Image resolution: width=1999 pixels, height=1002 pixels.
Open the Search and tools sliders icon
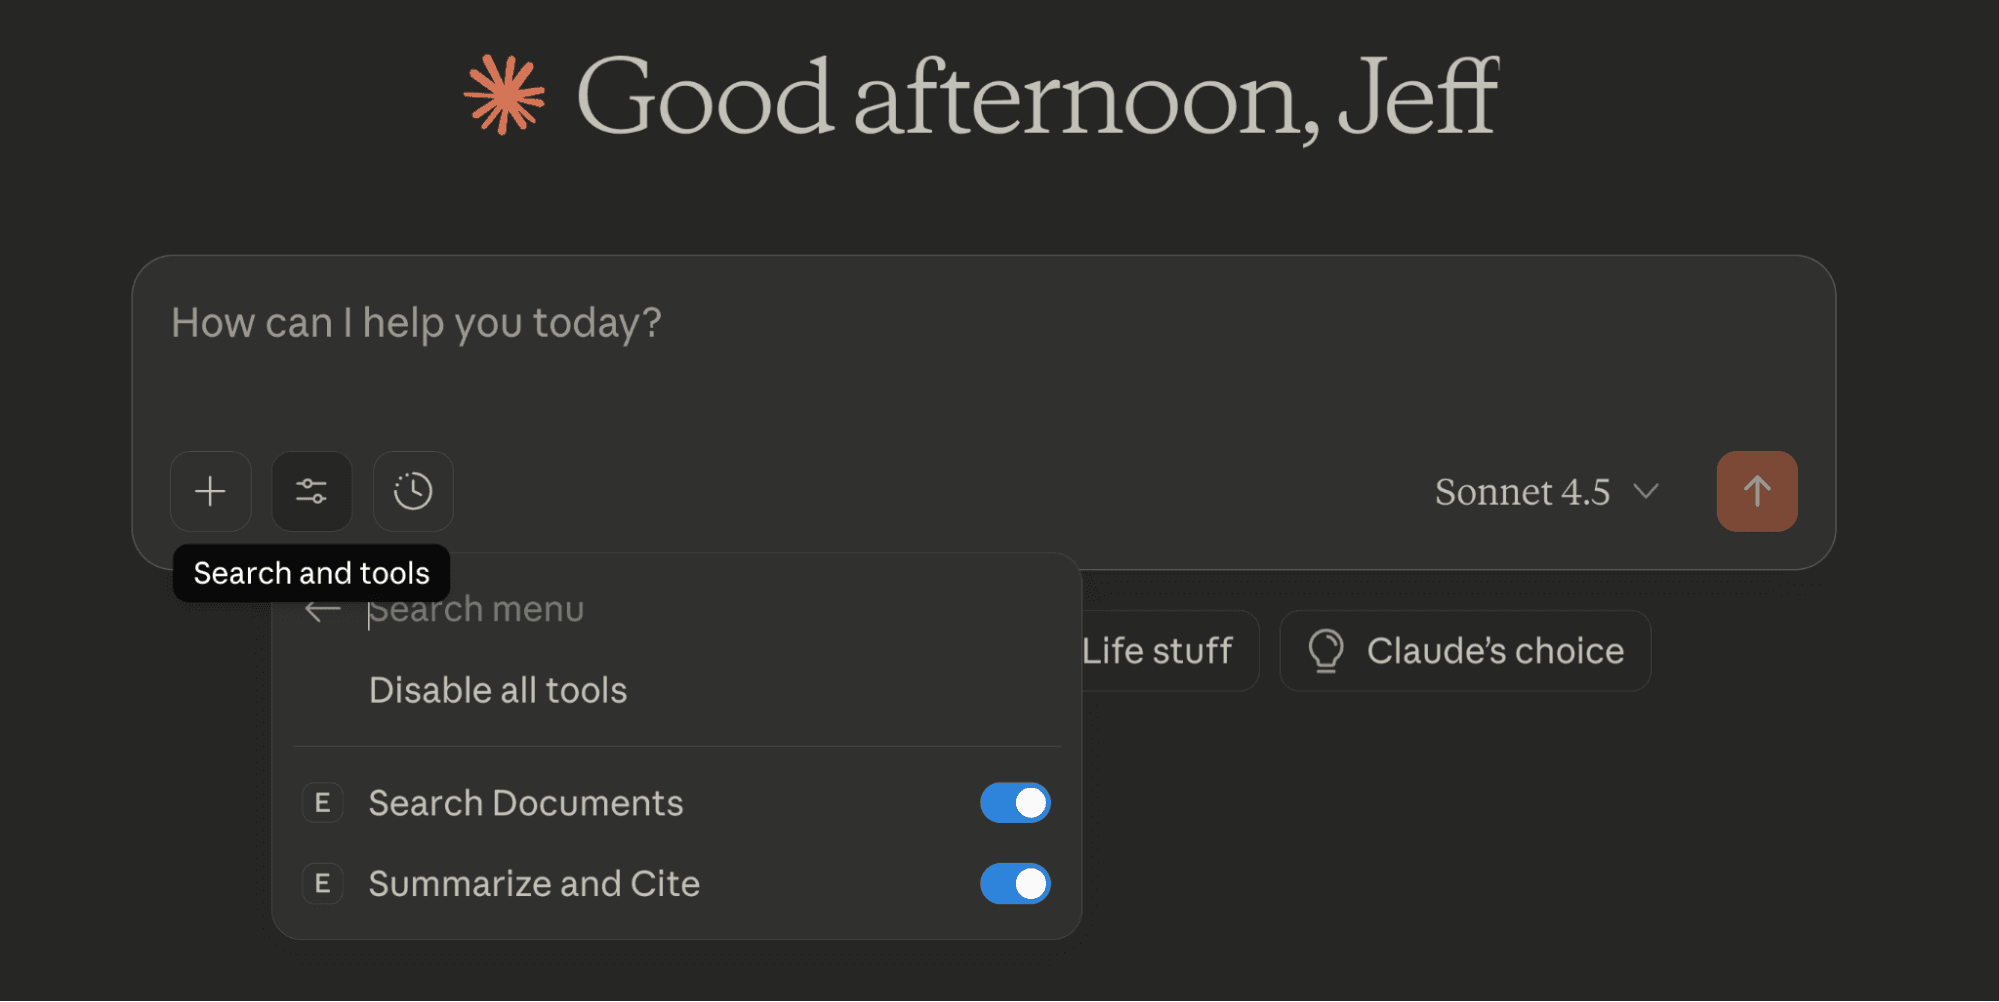312,491
